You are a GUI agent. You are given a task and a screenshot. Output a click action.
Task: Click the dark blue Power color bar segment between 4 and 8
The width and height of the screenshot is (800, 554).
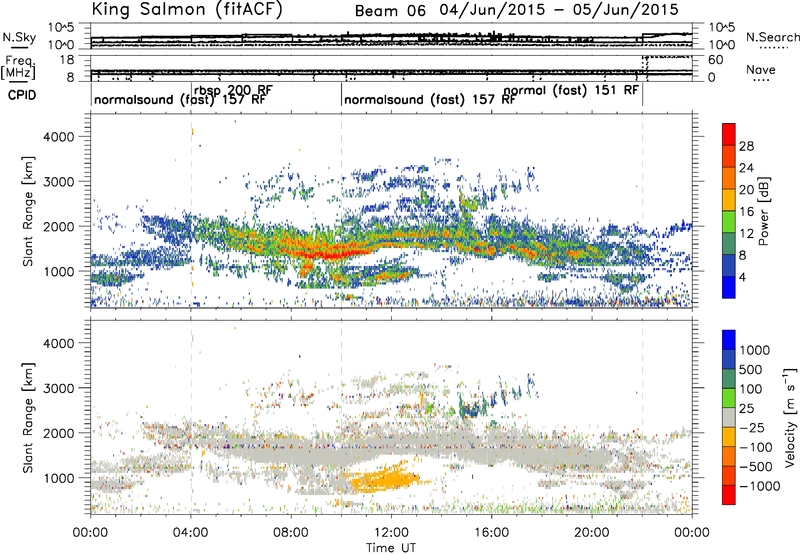(729, 266)
